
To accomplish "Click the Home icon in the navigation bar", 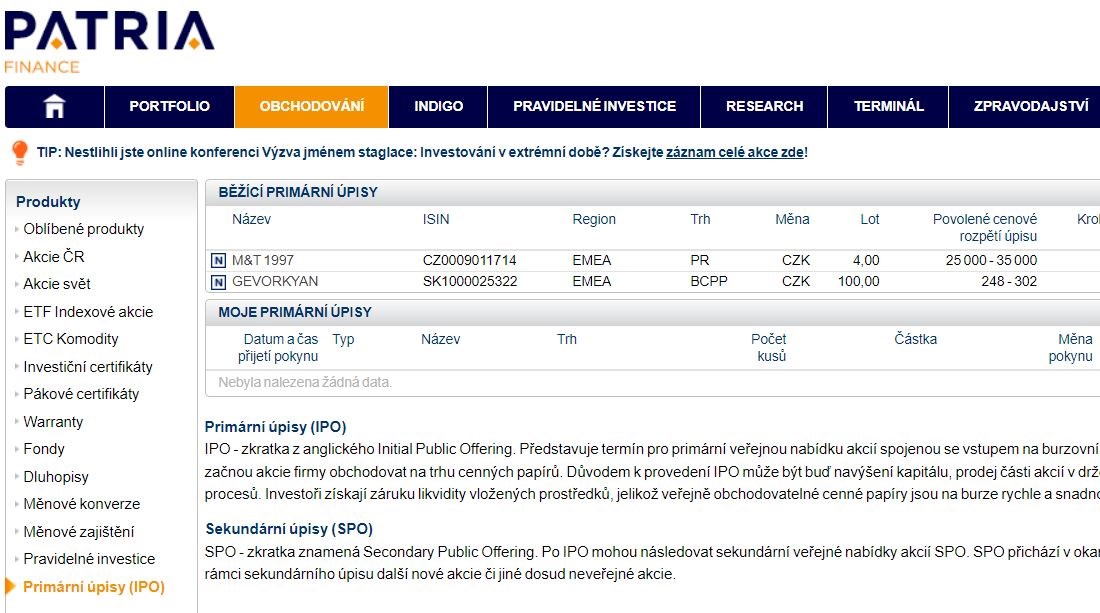I will 53,106.
